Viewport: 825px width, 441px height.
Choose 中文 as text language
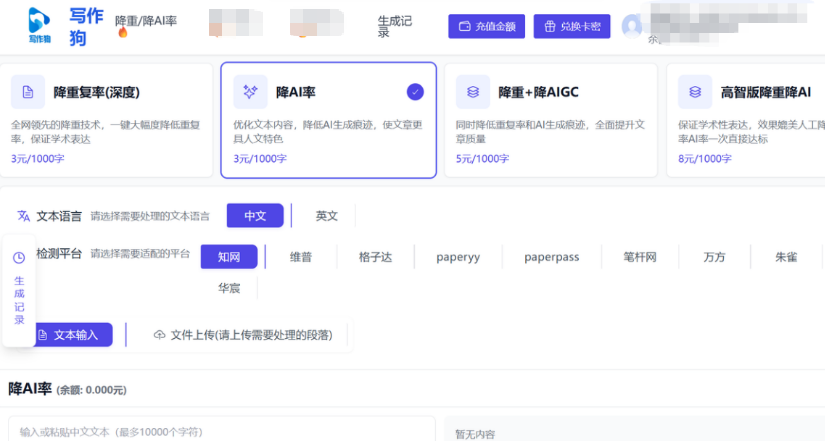point(255,216)
